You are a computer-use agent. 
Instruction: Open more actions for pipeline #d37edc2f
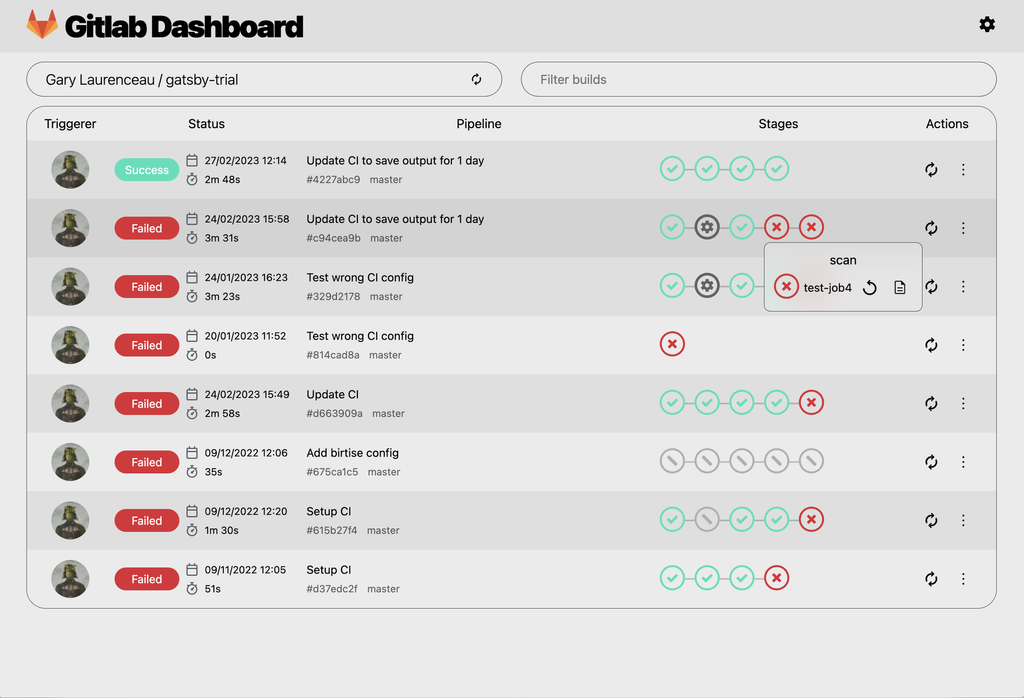[x=963, y=579]
